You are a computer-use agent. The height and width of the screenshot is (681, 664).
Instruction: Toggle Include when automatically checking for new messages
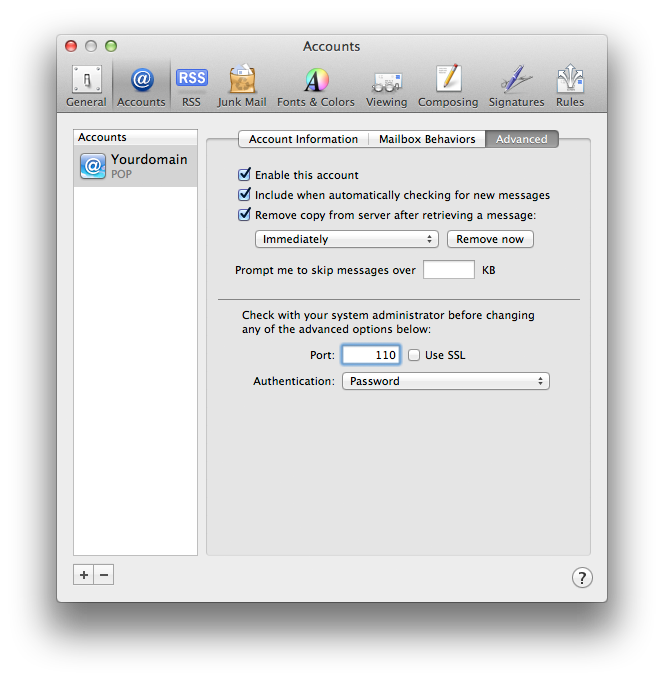[x=244, y=195]
